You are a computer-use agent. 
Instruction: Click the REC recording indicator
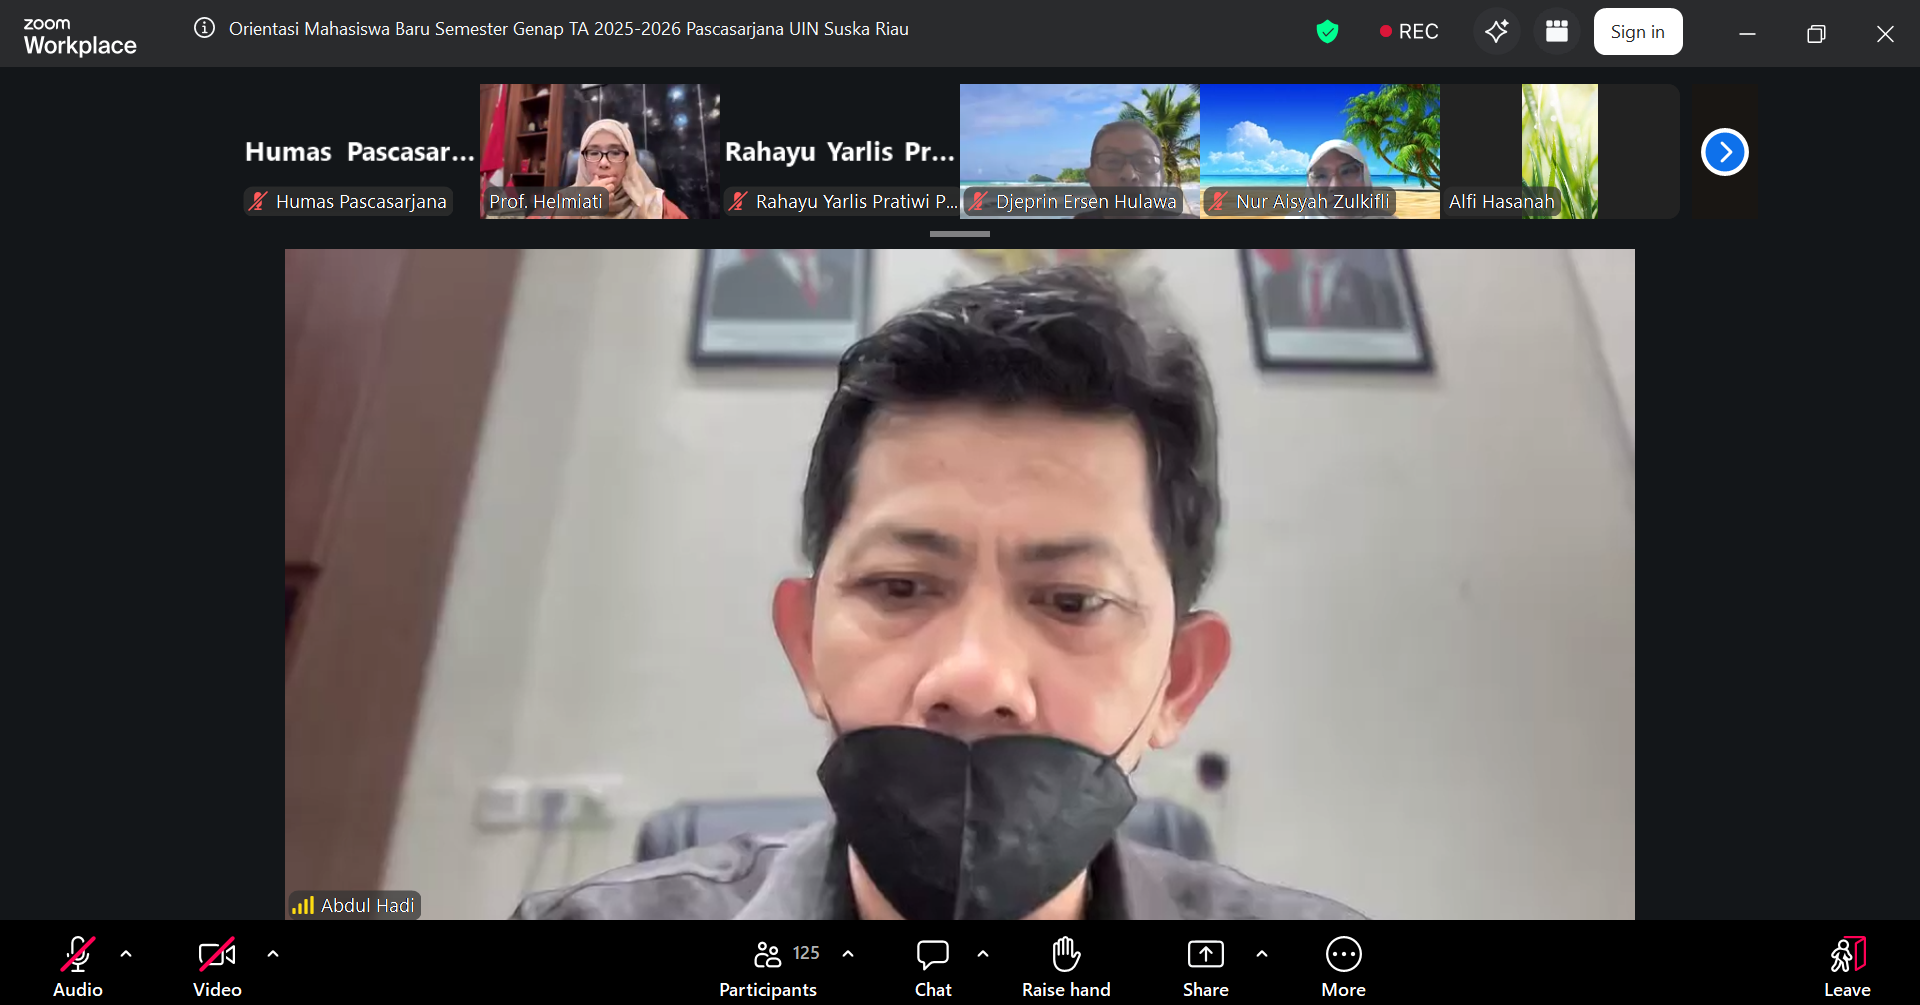[x=1408, y=32]
